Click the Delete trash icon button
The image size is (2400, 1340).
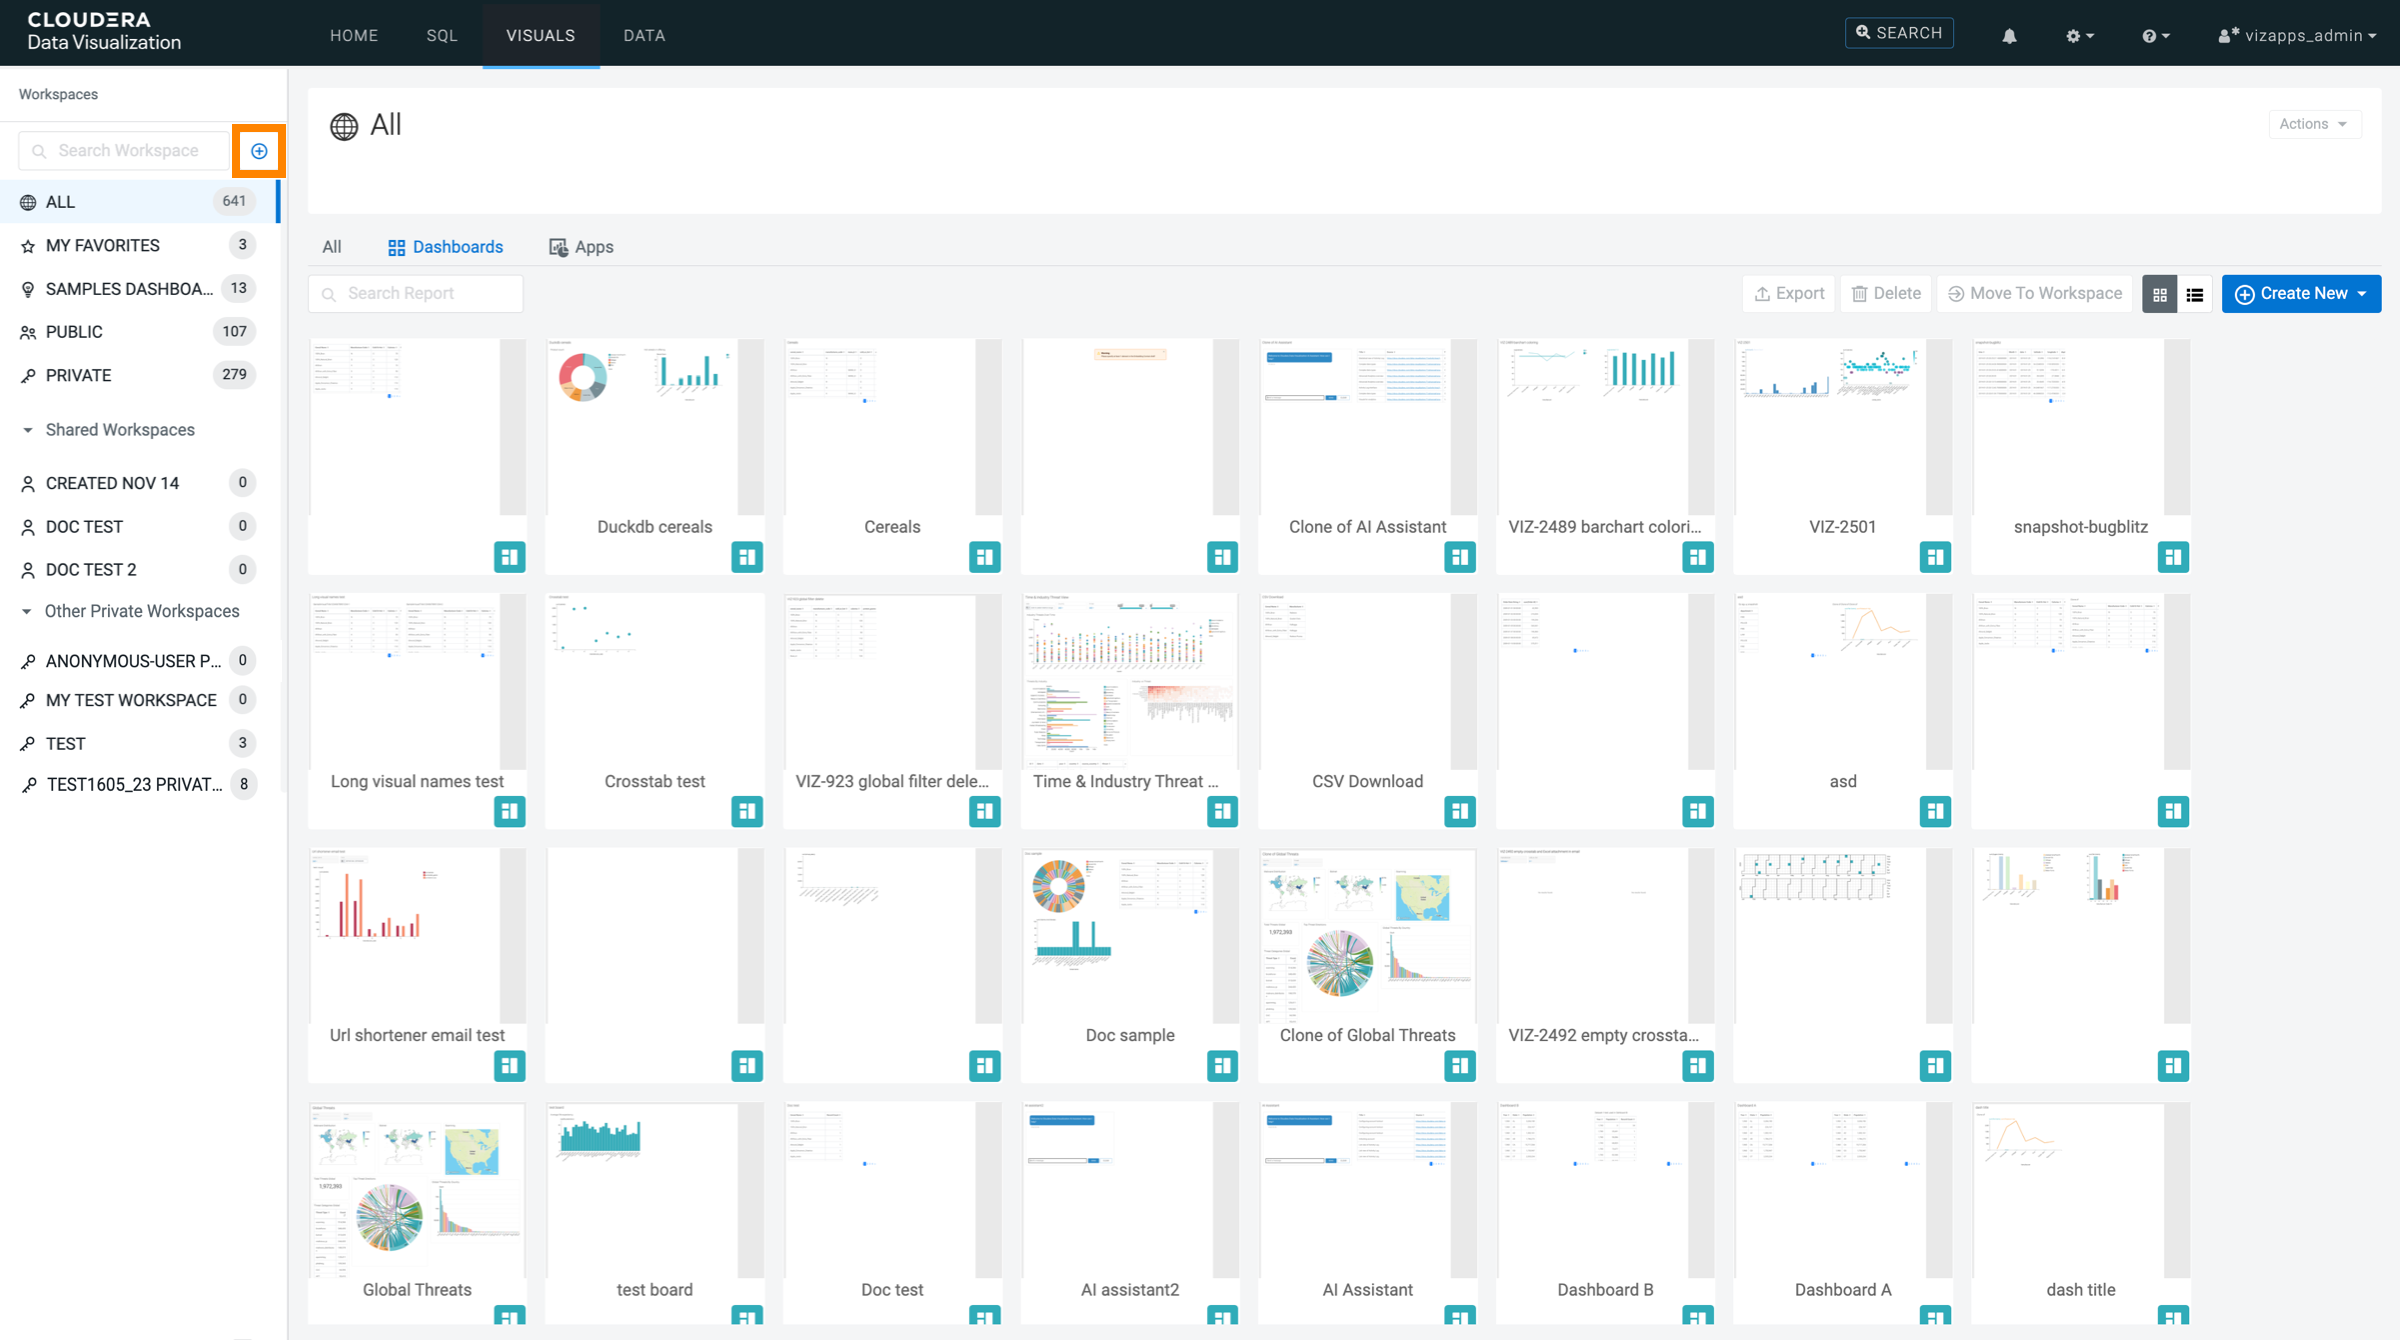coord(1885,293)
